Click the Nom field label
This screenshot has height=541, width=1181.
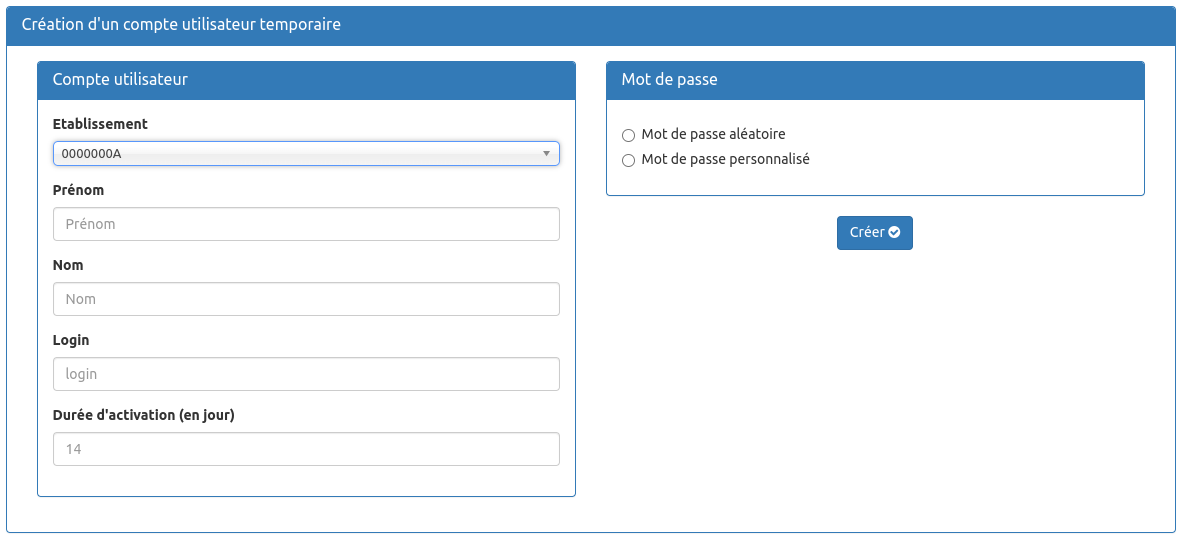68,265
